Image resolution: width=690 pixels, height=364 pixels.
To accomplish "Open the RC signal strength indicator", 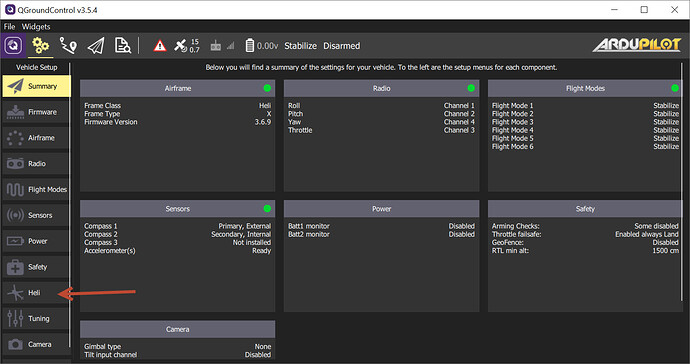I will pyautogui.click(x=222, y=46).
